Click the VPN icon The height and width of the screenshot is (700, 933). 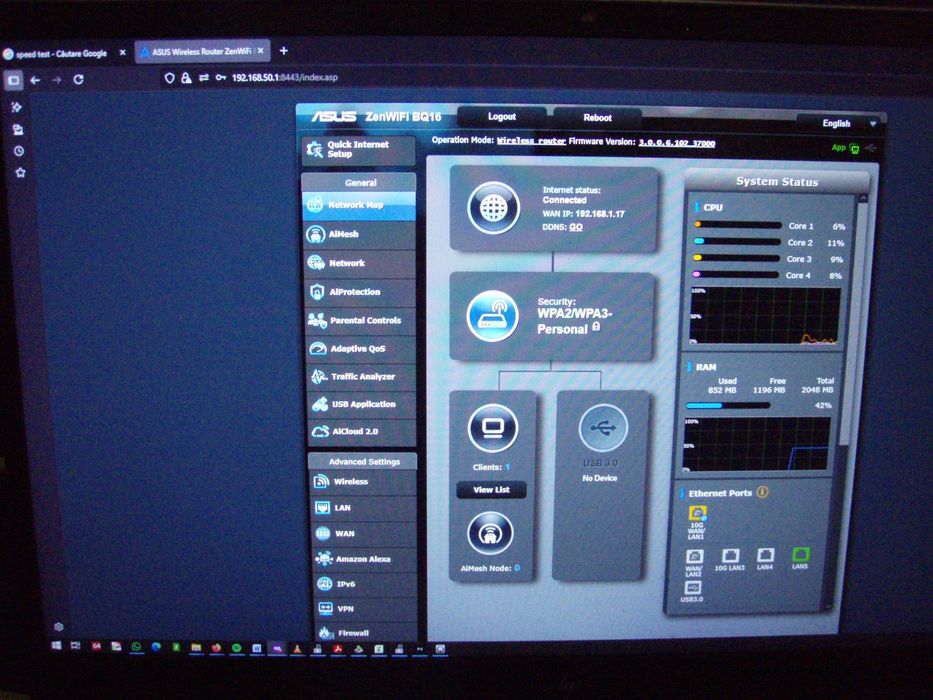coord(325,608)
